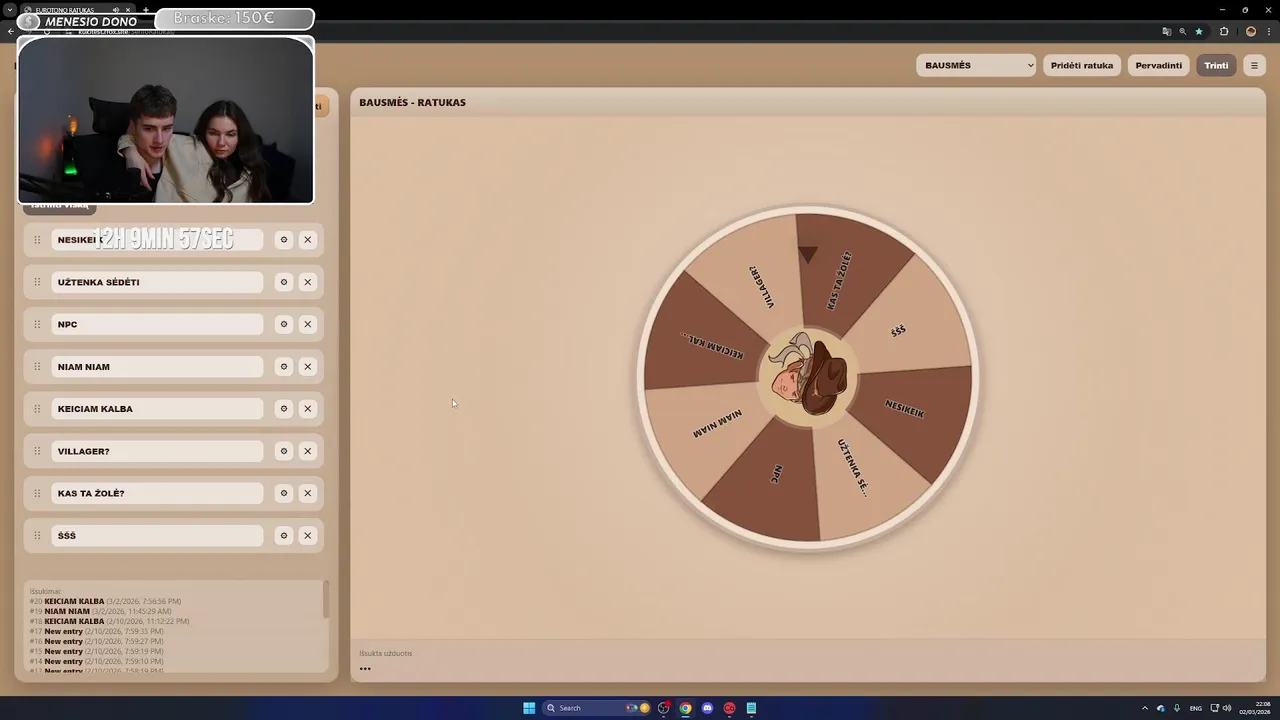Viewport: 1280px width, 720px height.
Task: Grab the drag handle of NIAM NIAM row
Action: pyautogui.click(x=37, y=367)
